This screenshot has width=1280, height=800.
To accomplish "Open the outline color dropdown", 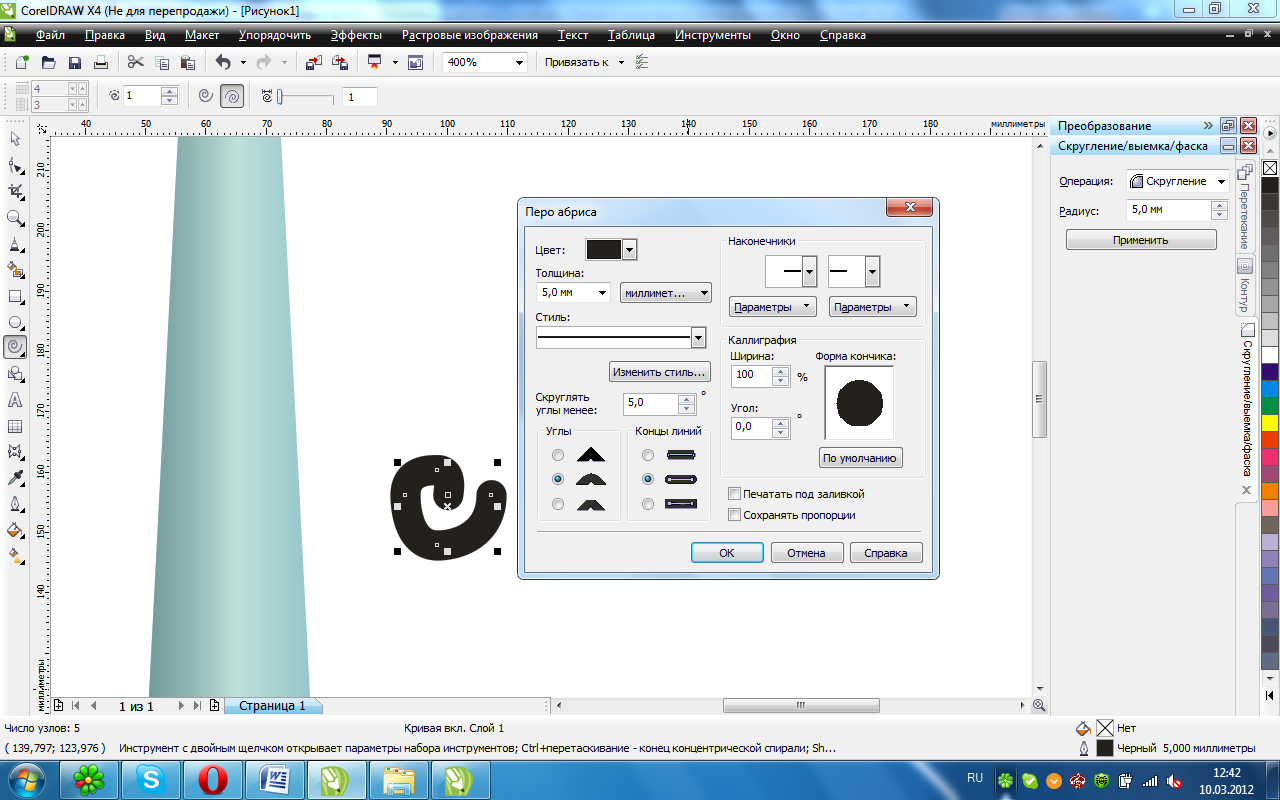I will point(629,250).
